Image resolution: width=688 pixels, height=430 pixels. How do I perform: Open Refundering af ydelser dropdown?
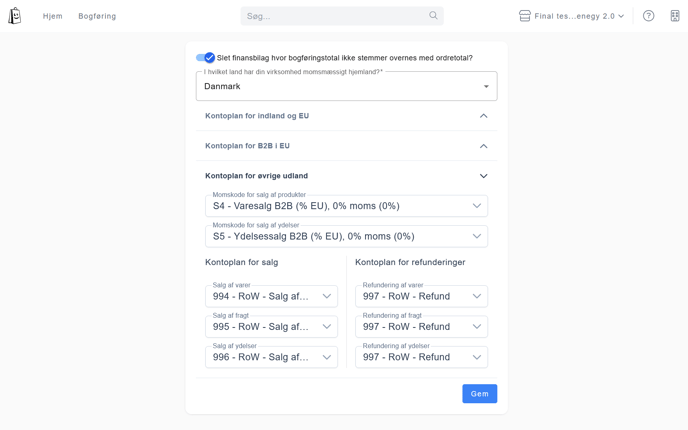(x=421, y=357)
